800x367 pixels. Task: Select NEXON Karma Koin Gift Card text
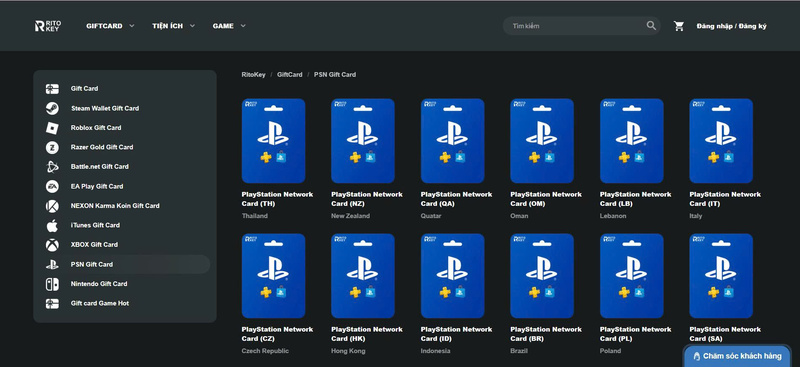pyautogui.click(x=115, y=206)
